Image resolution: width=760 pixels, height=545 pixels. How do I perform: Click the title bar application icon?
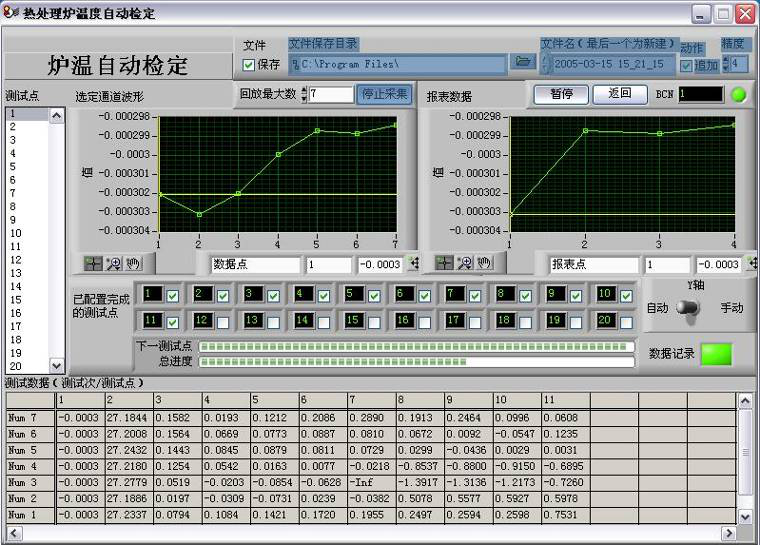point(11,13)
